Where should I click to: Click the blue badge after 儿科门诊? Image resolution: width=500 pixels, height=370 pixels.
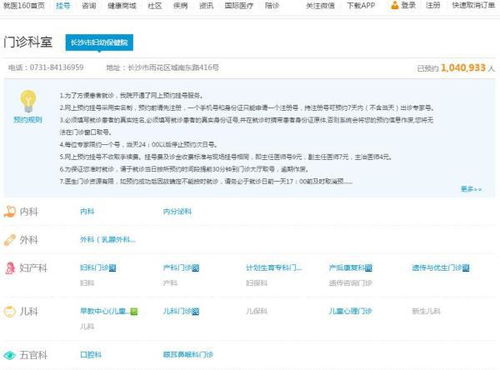point(196,312)
